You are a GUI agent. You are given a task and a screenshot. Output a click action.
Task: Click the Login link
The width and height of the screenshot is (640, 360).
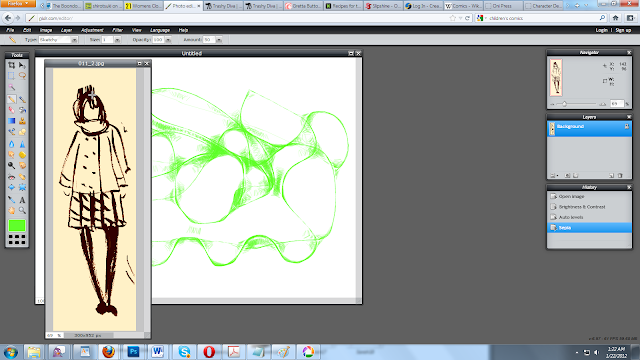coord(601,30)
